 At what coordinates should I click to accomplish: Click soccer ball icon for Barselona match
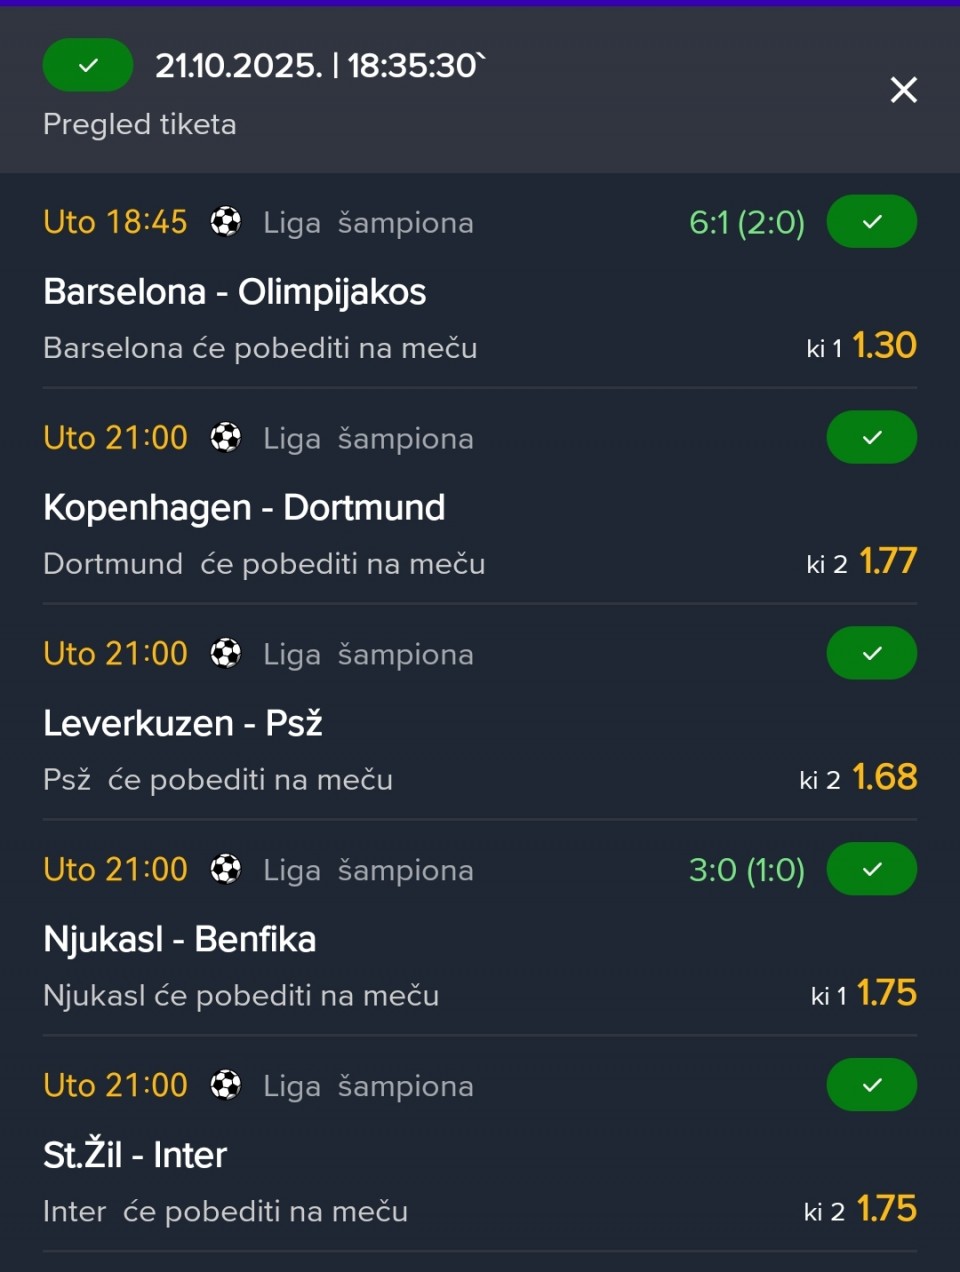coord(226,221)
